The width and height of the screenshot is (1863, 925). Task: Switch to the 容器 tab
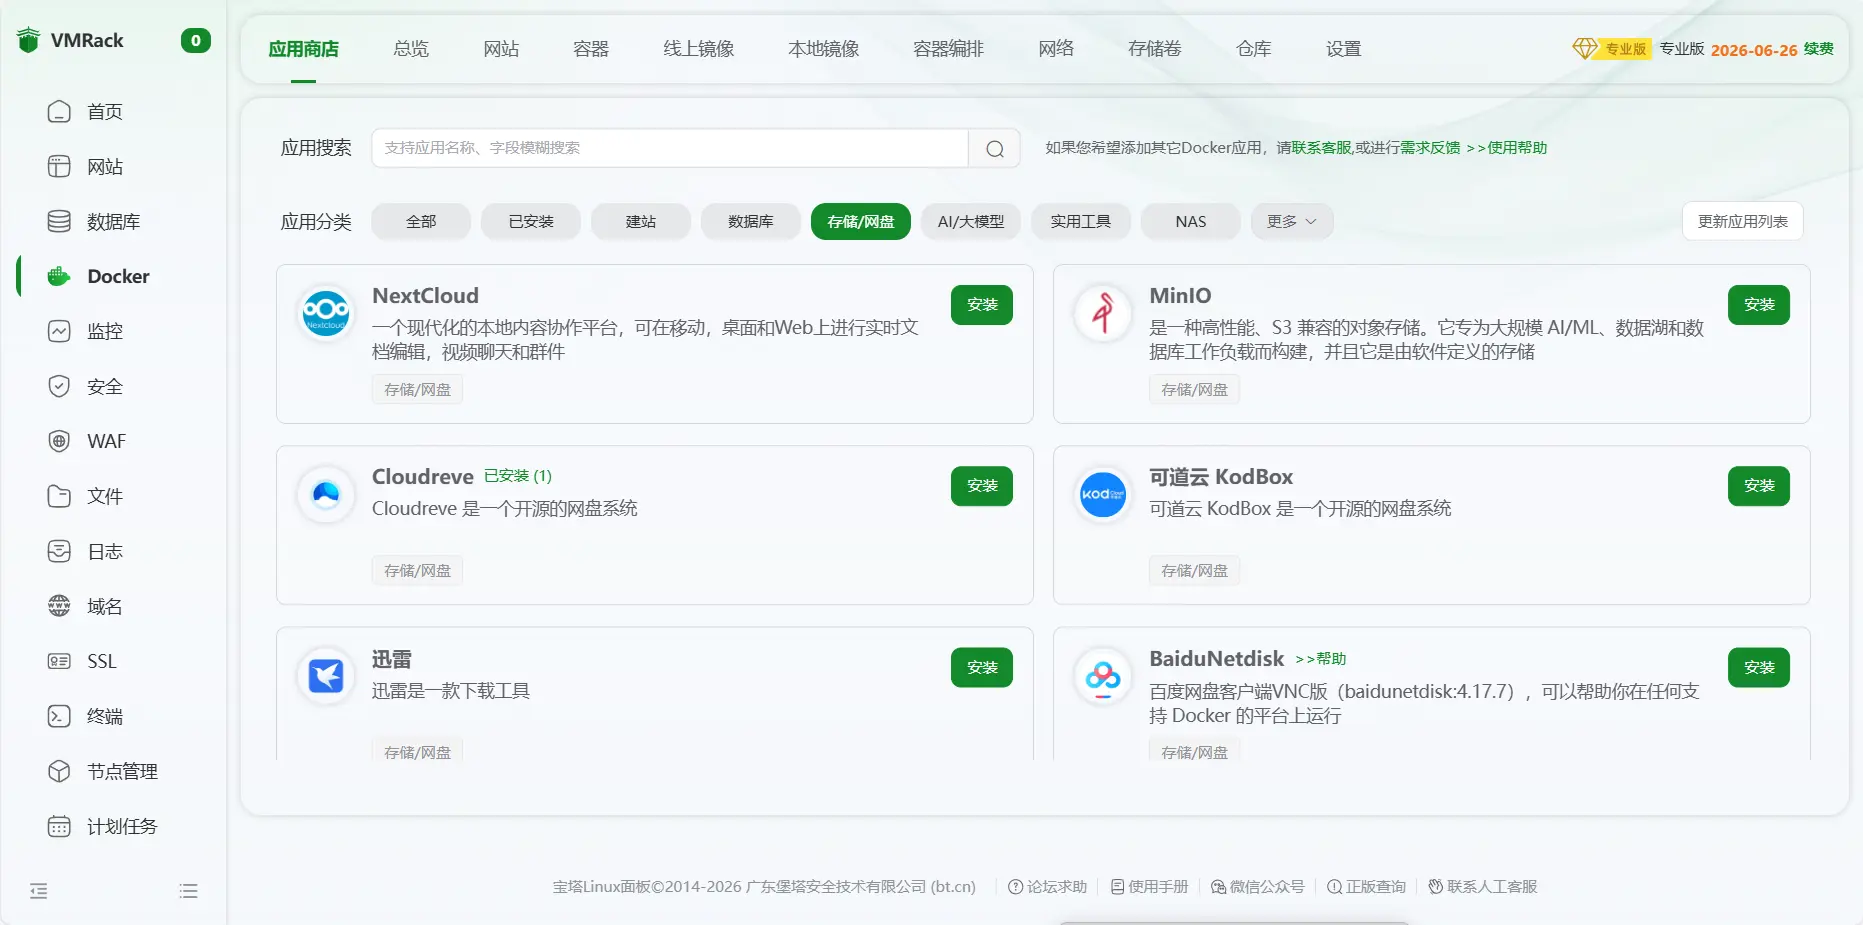(590, 49)
